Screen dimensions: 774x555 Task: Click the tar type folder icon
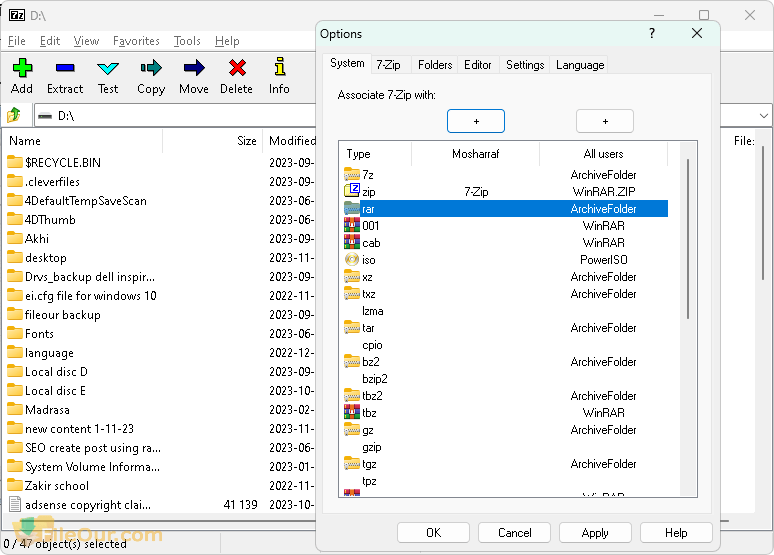coord(351,327)
